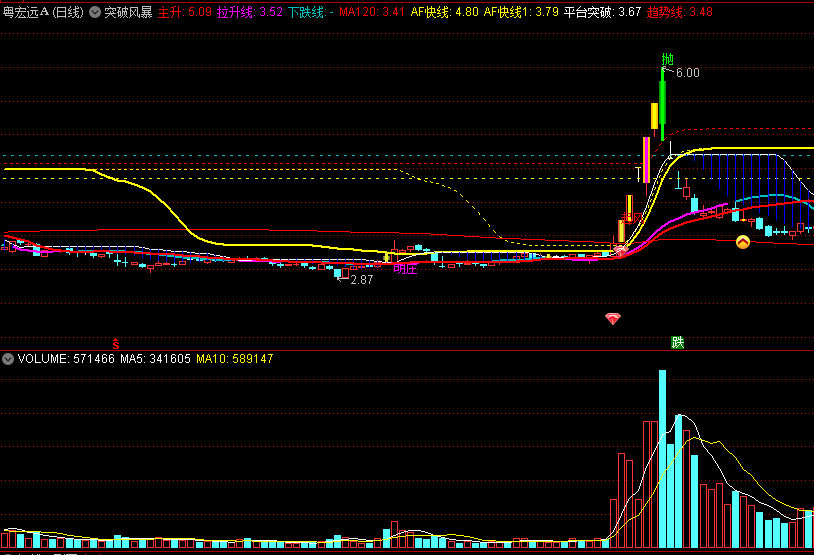Click the 主升: 5.09 value
This screenshot has width=814, height=555.
[x=185, y=12]
